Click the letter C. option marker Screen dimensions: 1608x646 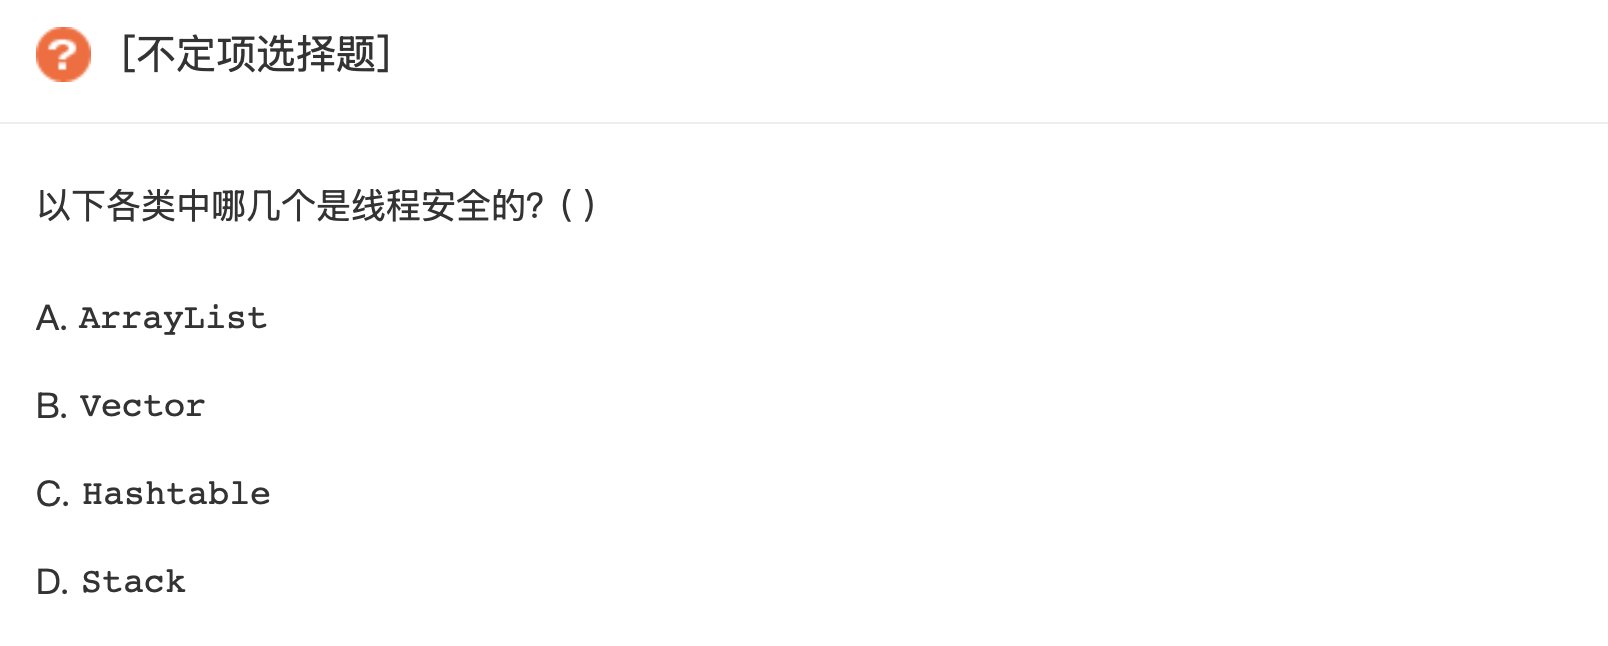coord(52,494)
